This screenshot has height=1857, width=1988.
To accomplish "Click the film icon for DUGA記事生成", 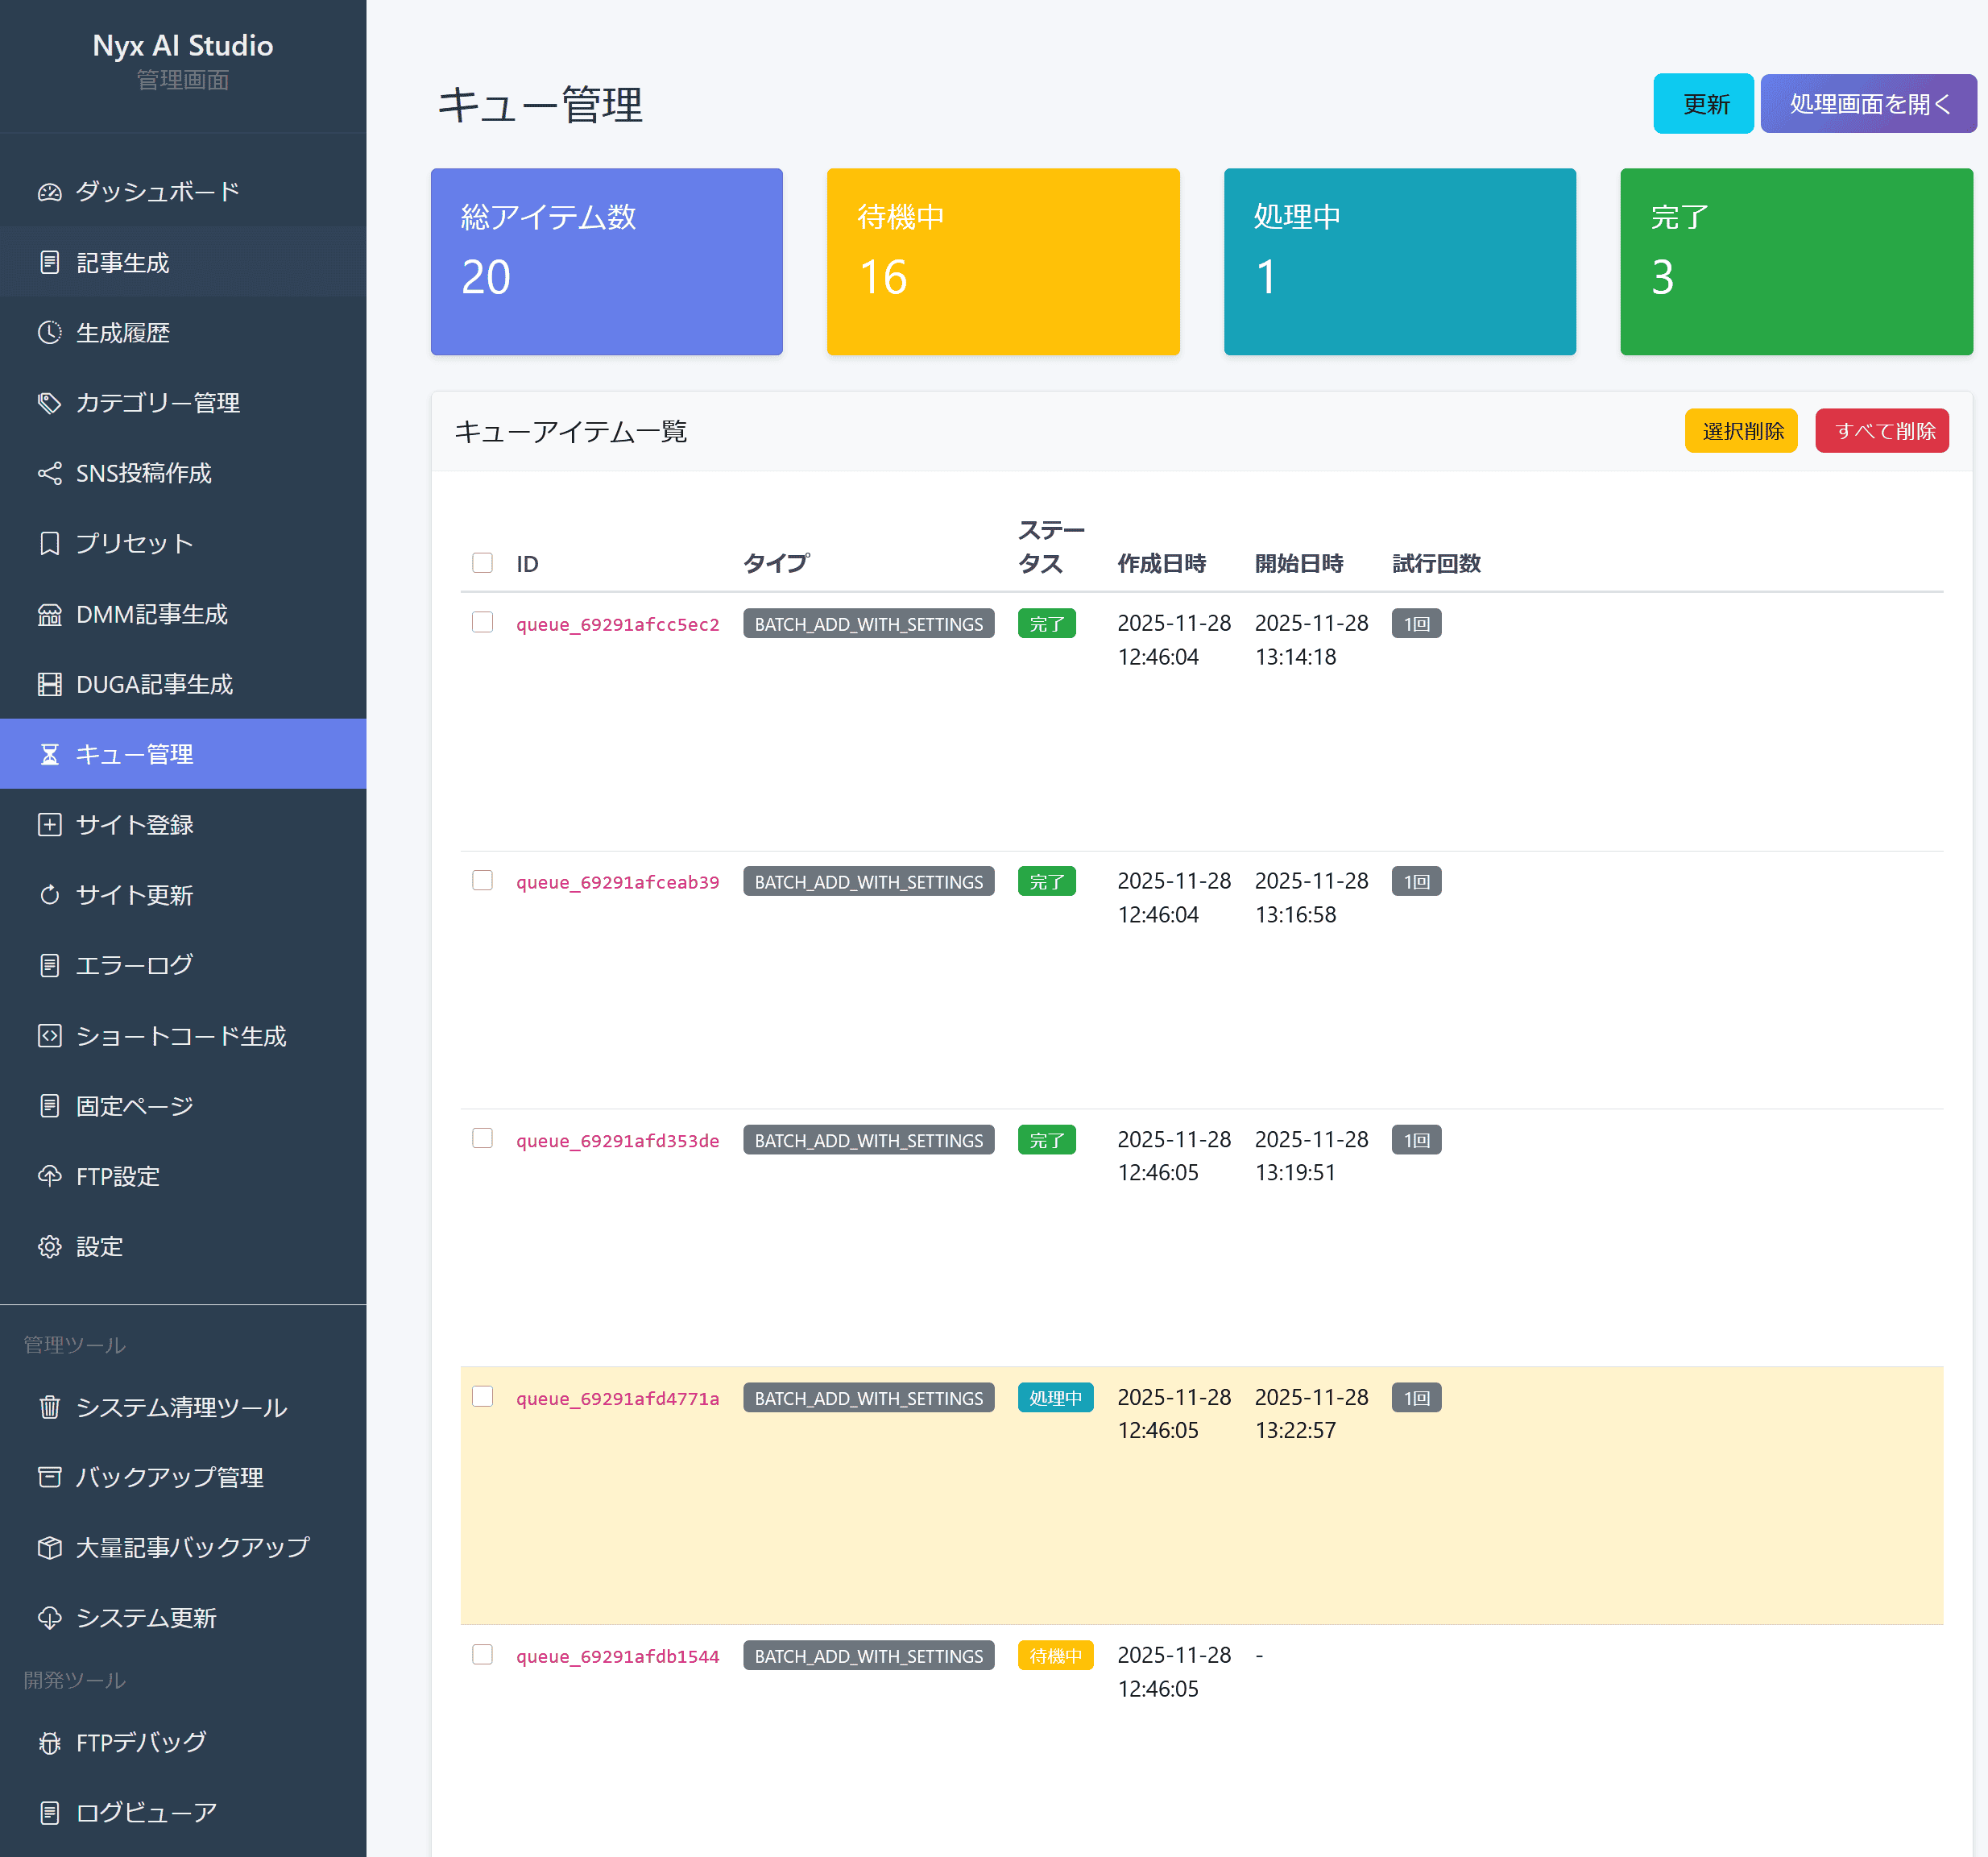I will pyautogui.click(x=49, y=684).
